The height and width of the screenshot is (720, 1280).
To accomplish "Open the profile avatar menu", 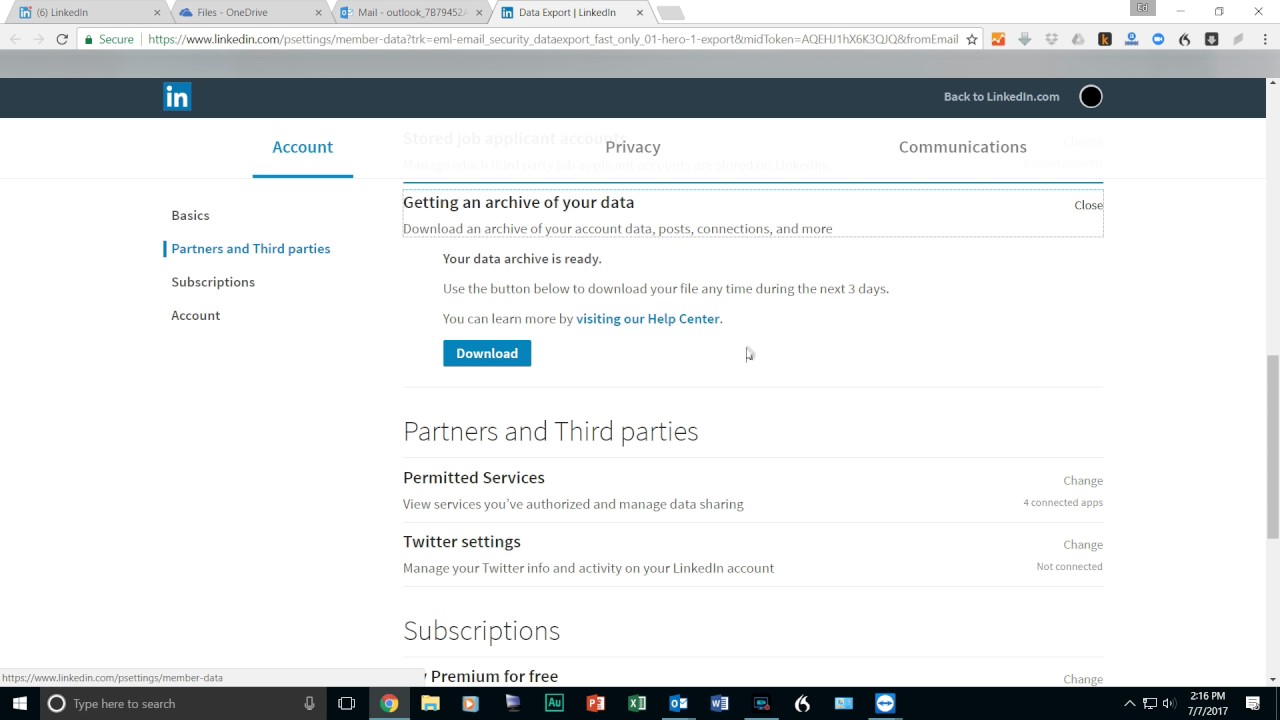I will click(1091, 97).
